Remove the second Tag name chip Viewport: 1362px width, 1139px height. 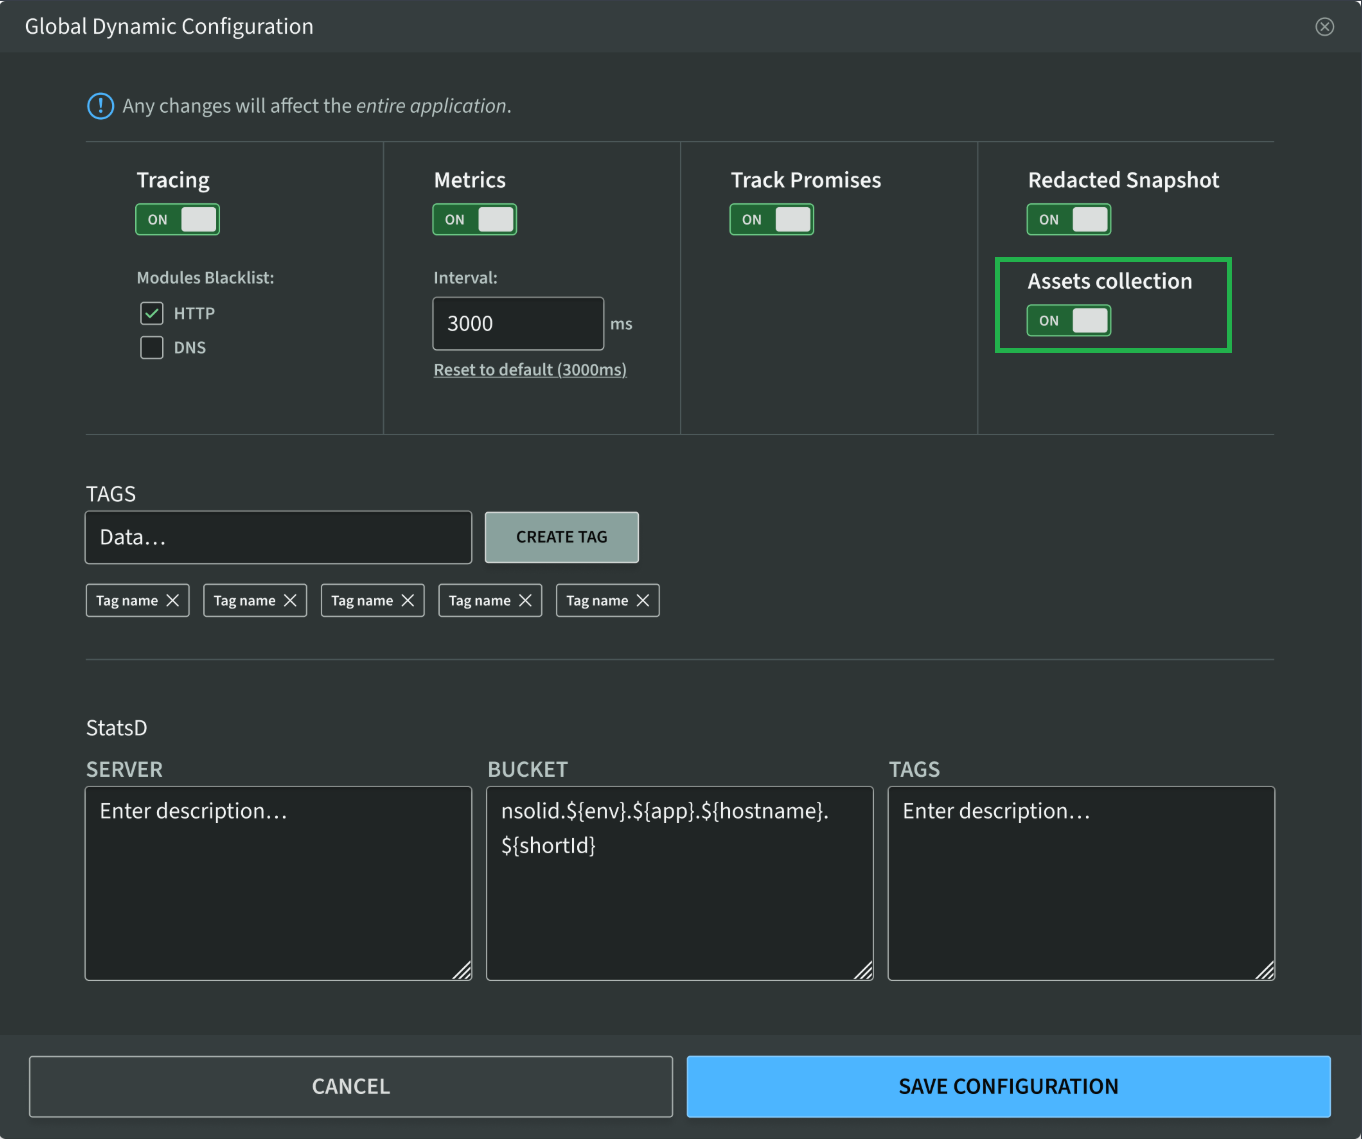[x=291, y=600]
